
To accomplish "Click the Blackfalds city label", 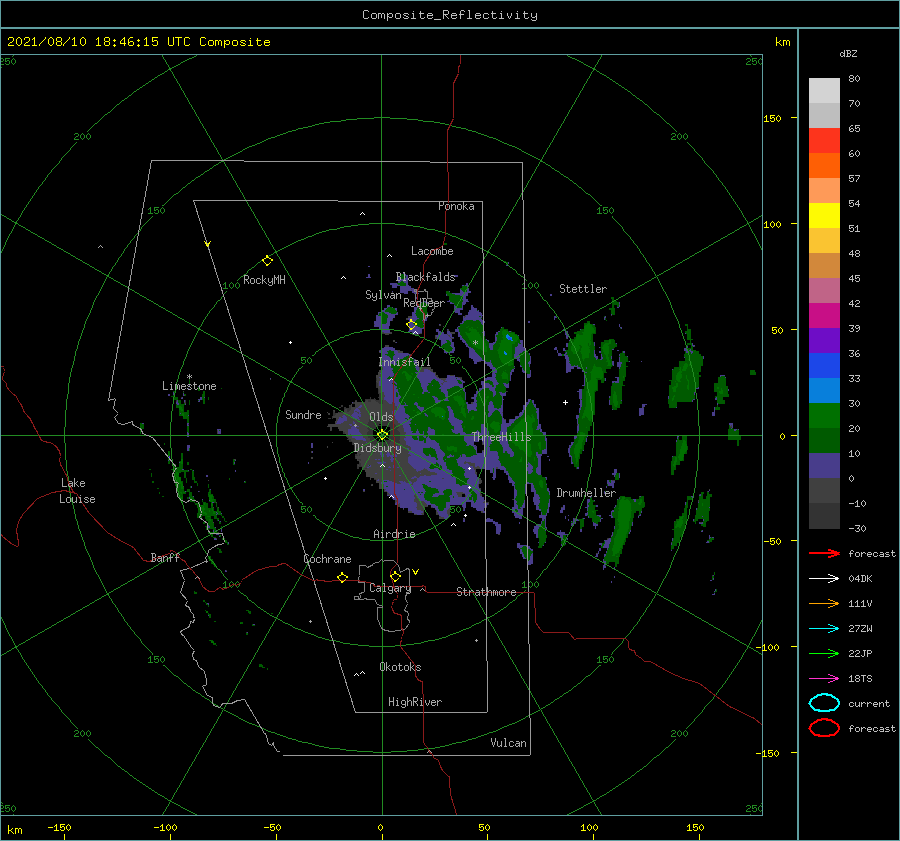I will click(425, 277).
